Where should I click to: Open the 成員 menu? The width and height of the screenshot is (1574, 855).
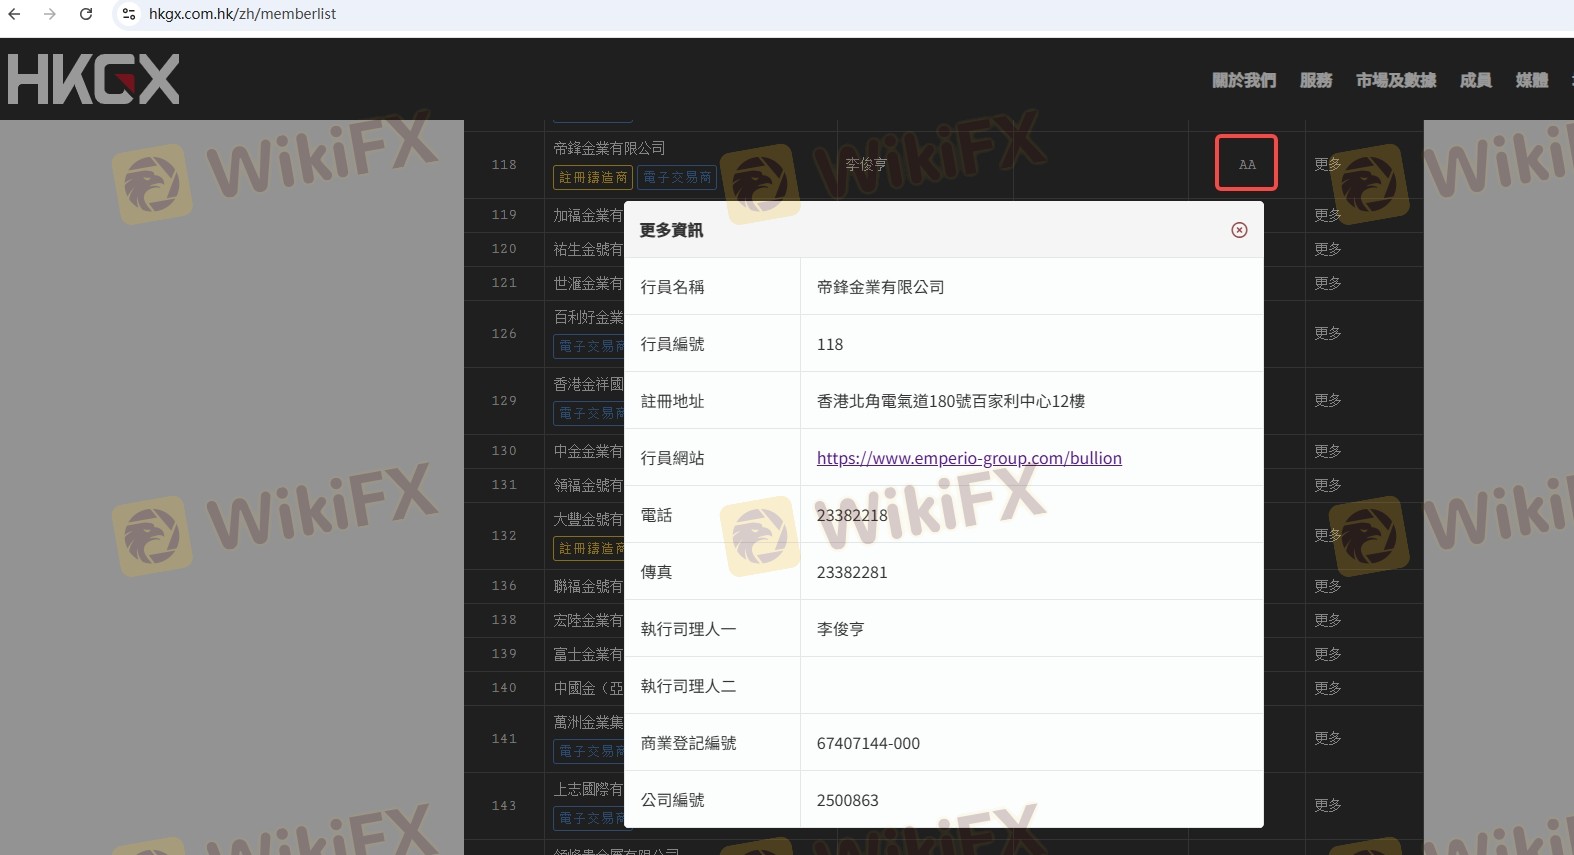[1475, 80]
